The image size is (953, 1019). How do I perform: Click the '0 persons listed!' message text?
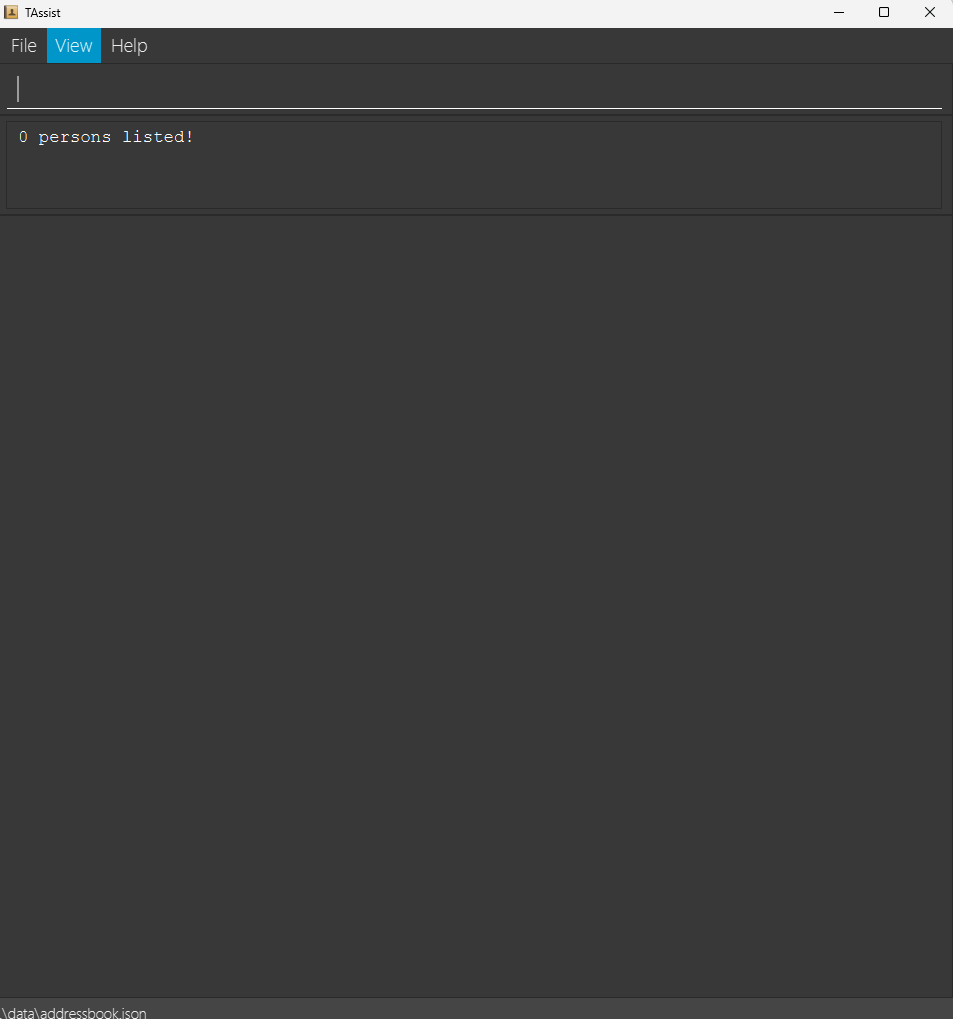click(106, 137)
